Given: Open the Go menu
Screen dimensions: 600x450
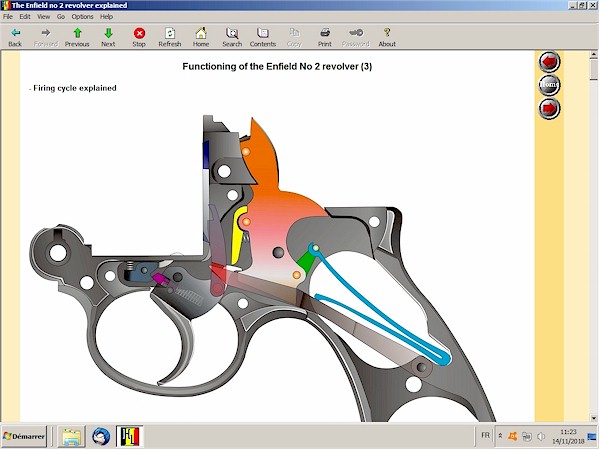Looking at the screenshot, I should click(x=61, y=17).
